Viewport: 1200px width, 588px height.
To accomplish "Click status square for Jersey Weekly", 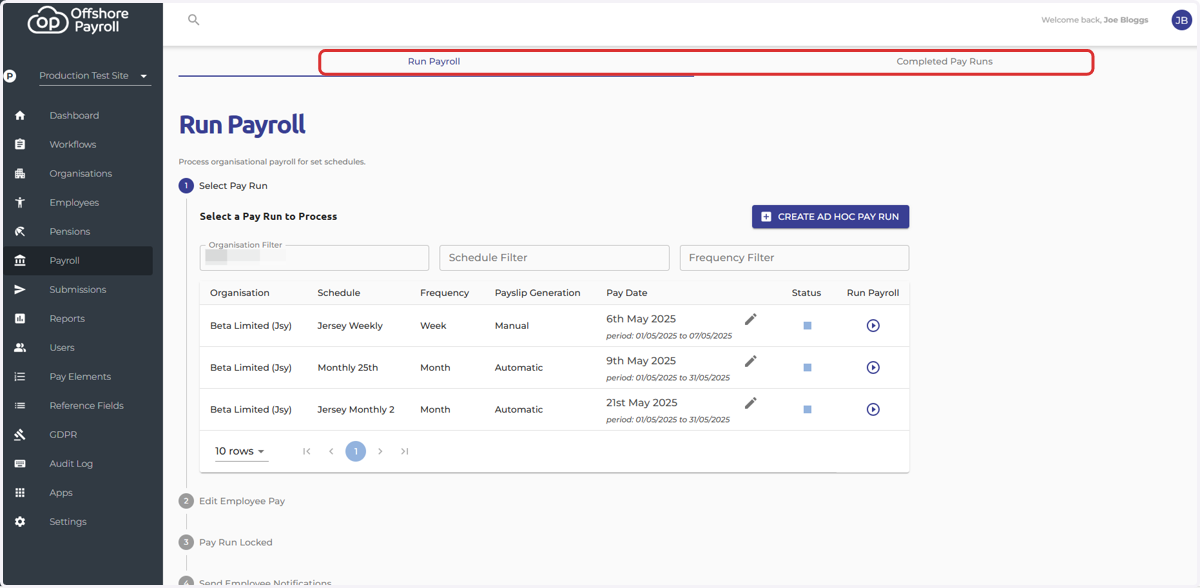I will pyautogui.click(x=807, y=325).
